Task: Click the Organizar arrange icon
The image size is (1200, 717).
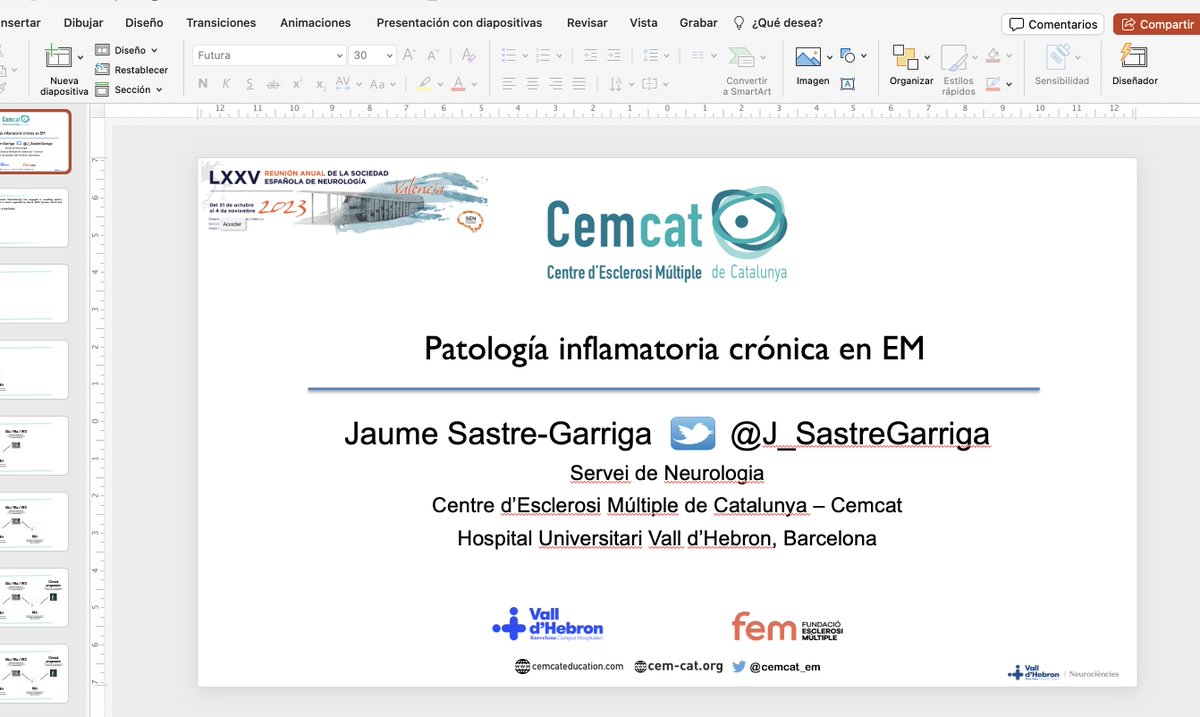Action: tap(905, 57)
